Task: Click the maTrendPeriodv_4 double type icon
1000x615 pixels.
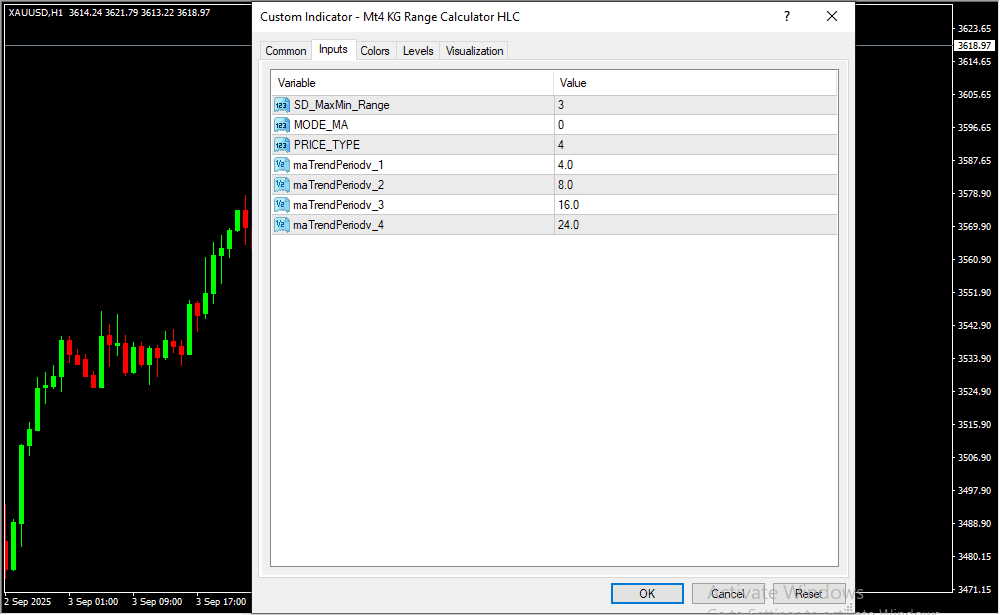Action: click(x=281, y=225)
